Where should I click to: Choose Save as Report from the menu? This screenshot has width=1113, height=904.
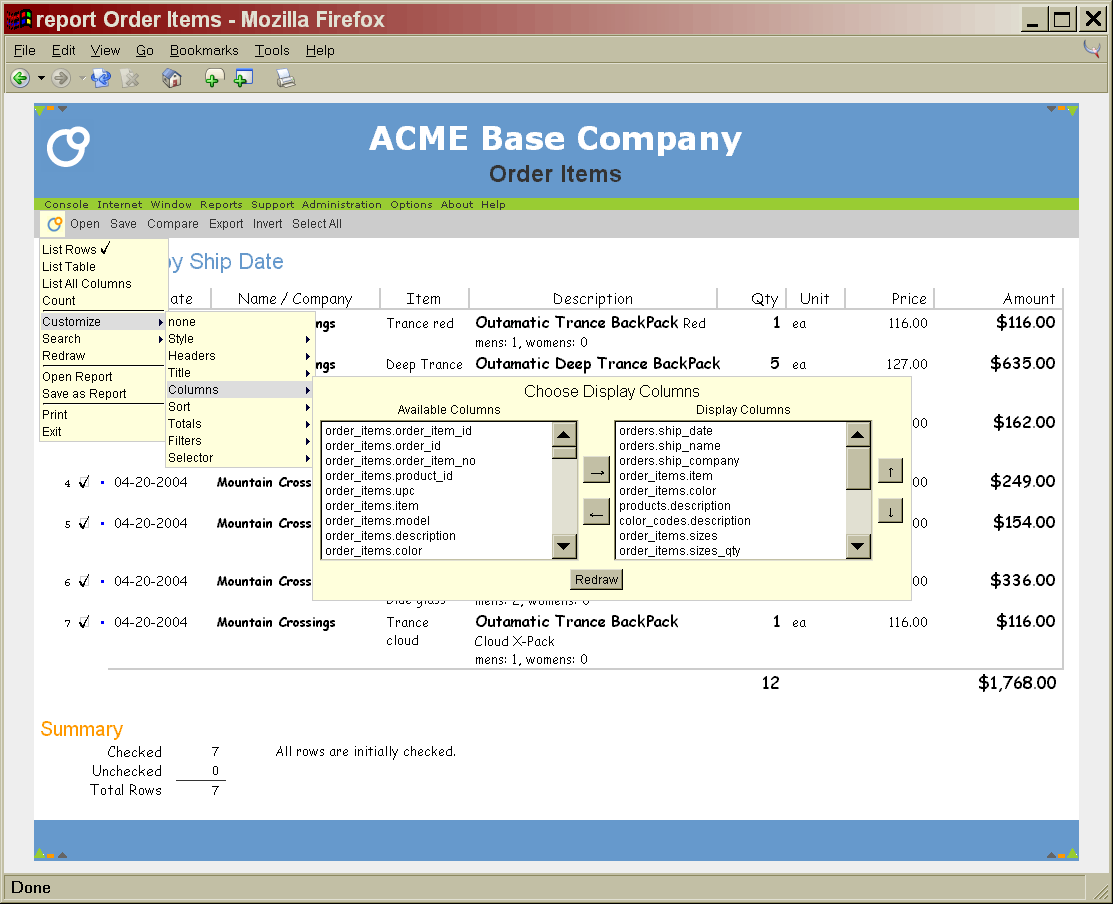(x=84, y=394)
